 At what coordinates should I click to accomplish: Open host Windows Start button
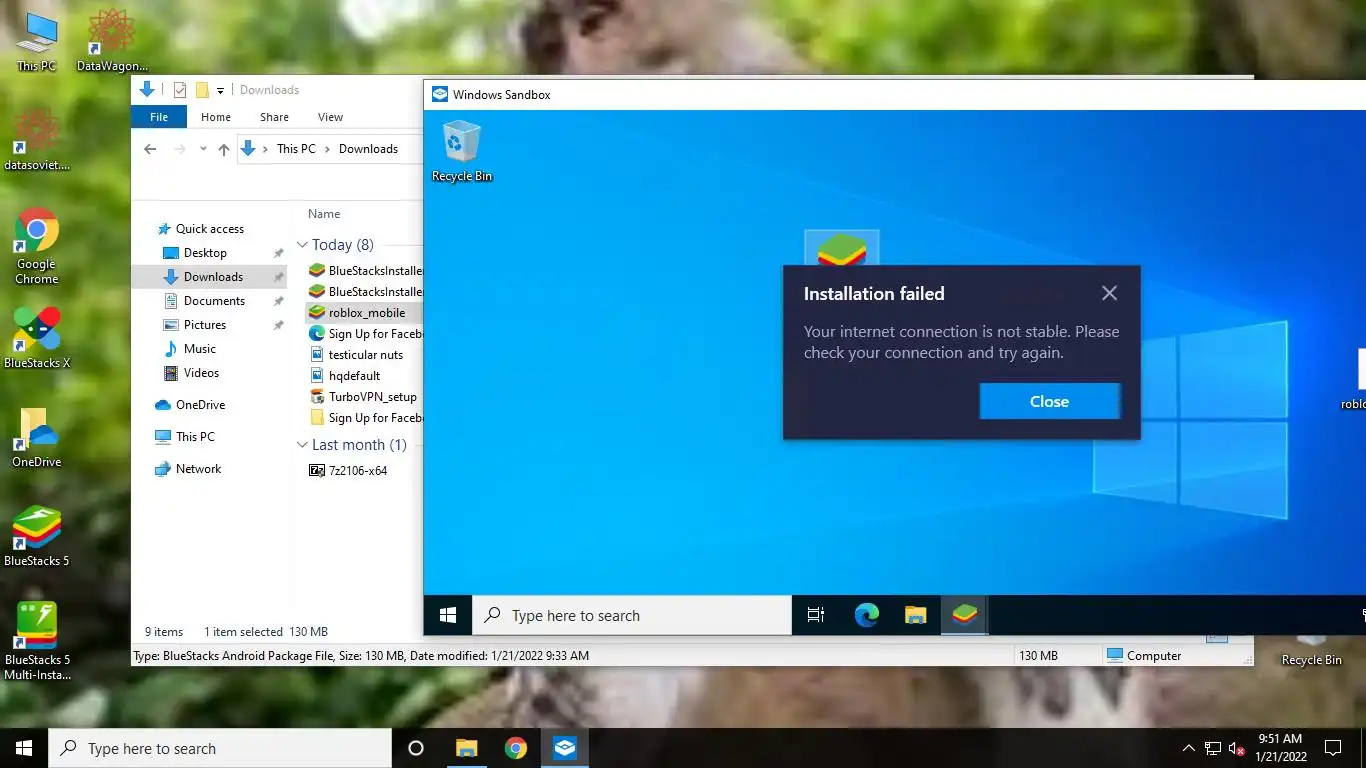click(24, 748)
